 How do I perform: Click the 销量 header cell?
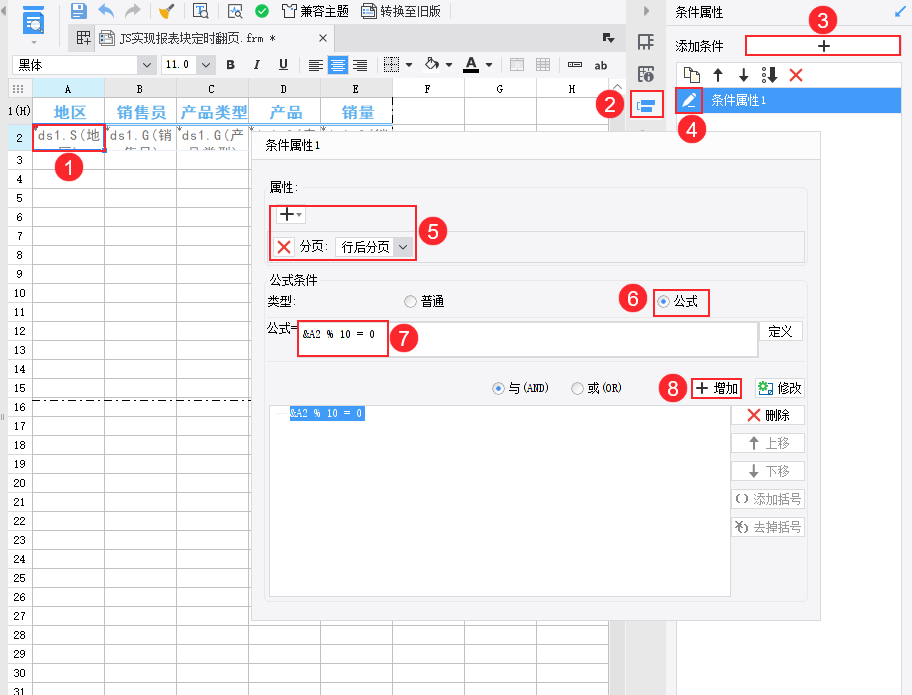(356, 112)
